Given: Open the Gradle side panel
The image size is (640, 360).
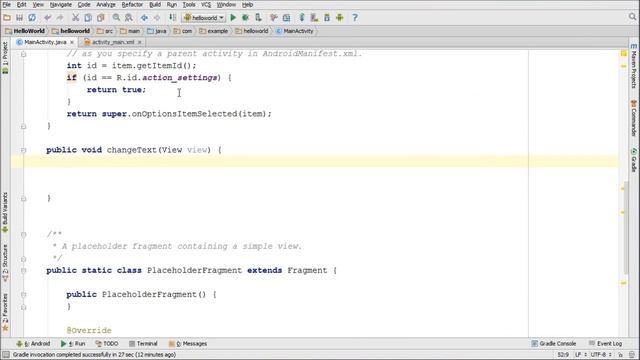Looking at the screenshot, I should point(634,161).
